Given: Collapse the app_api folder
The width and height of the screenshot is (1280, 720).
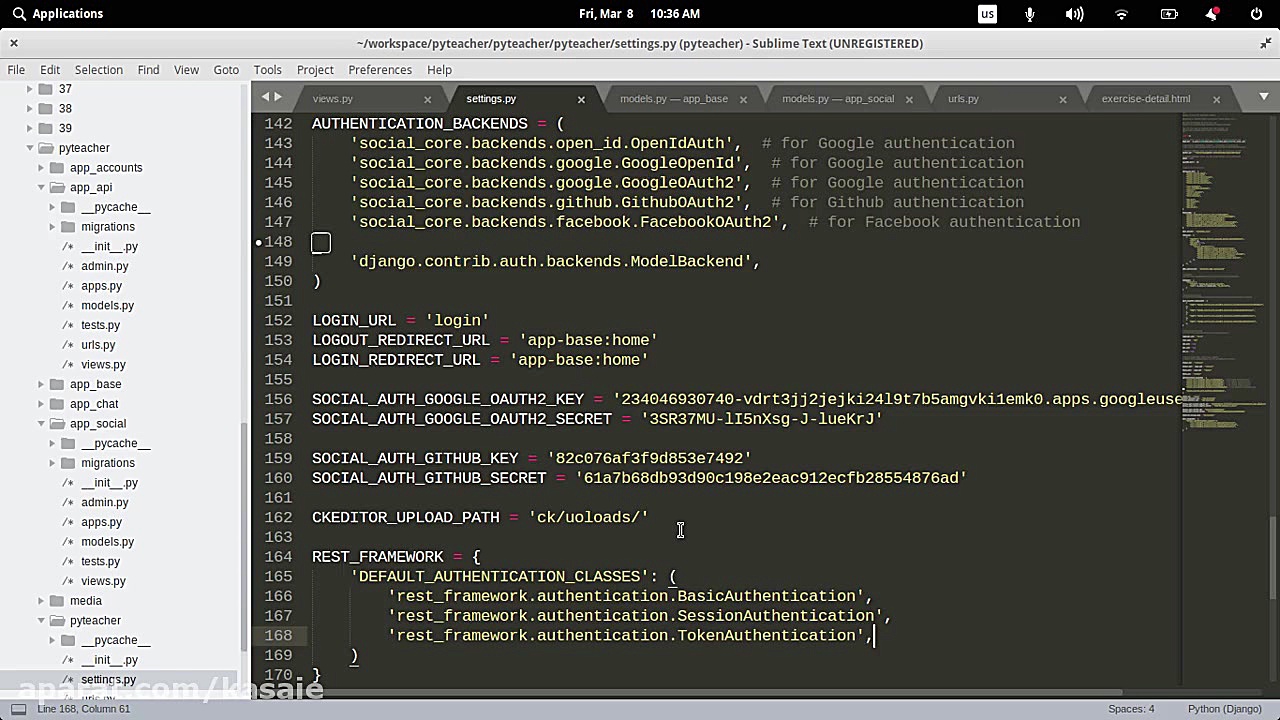Looking at the screenshot, I should click(42, 187).
